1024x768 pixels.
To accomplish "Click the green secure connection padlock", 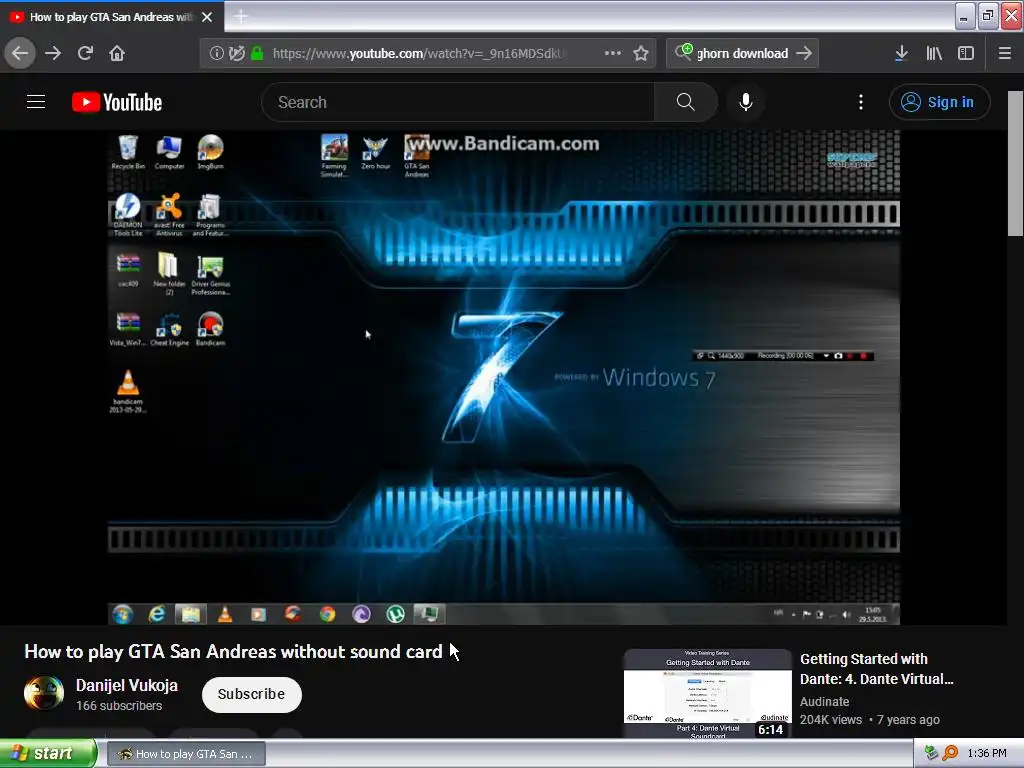I will click(x=257, y=53).
